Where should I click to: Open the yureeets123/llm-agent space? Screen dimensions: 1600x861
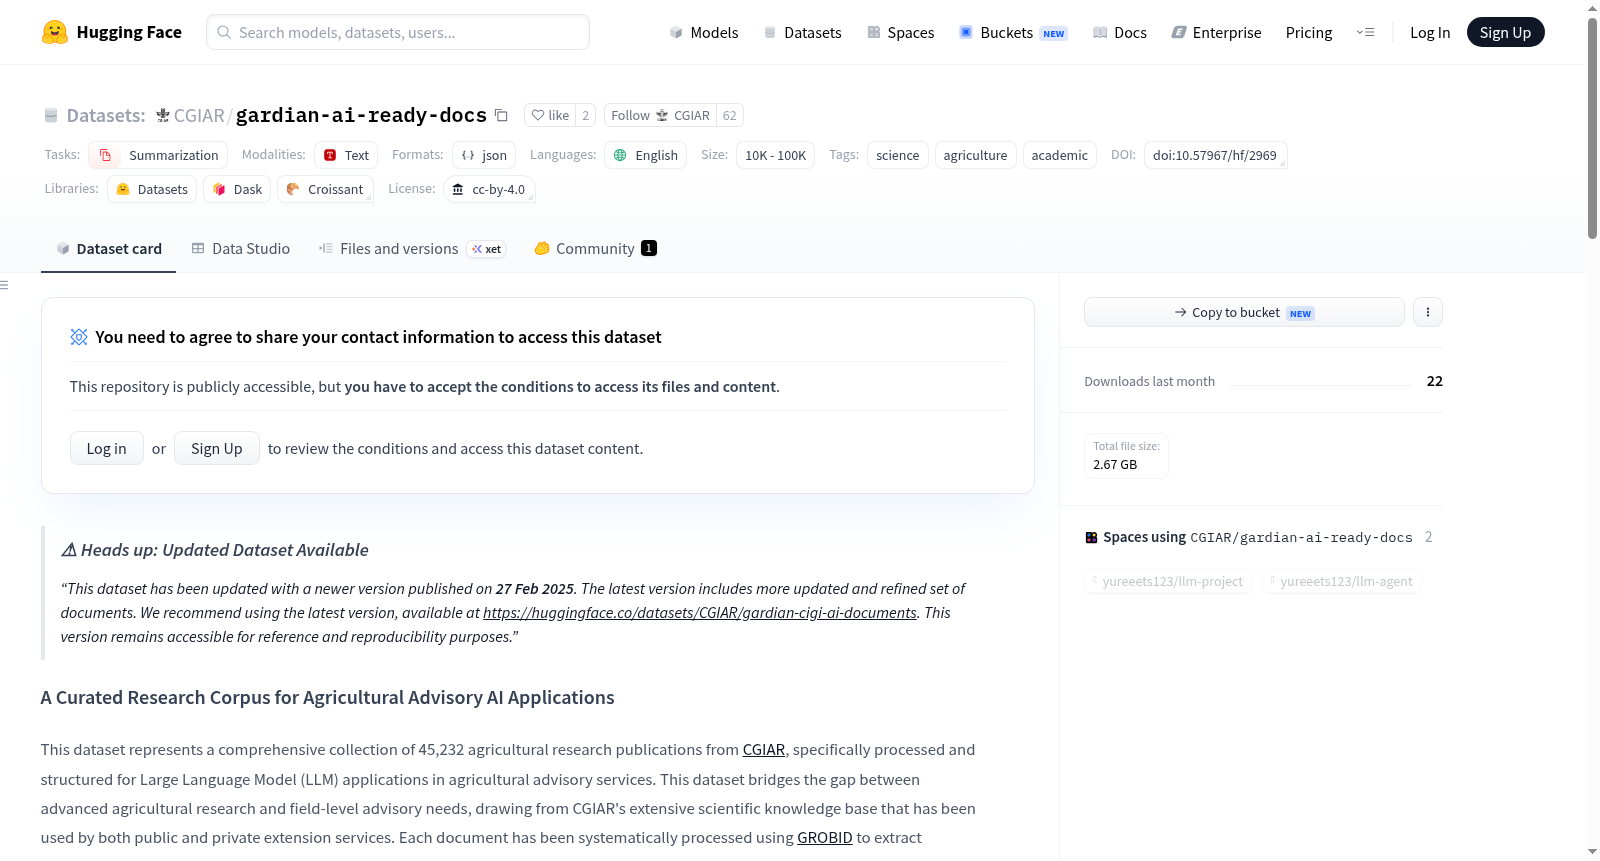point(1342,581)
